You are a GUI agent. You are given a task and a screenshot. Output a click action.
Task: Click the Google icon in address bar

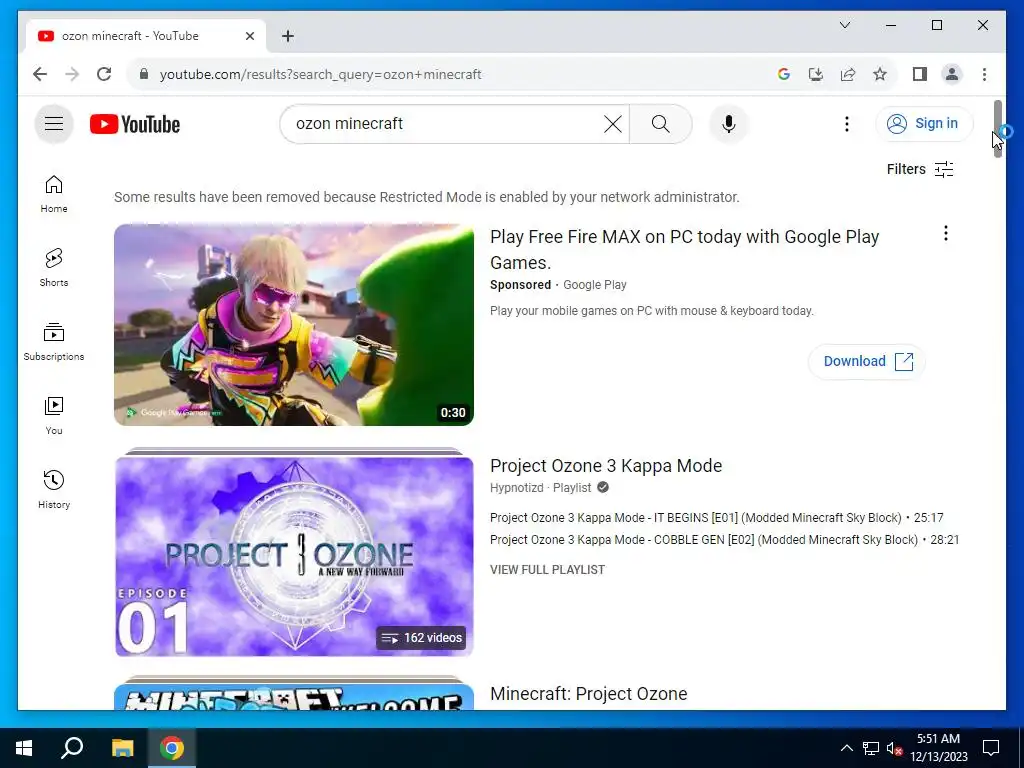click(784, 74)
